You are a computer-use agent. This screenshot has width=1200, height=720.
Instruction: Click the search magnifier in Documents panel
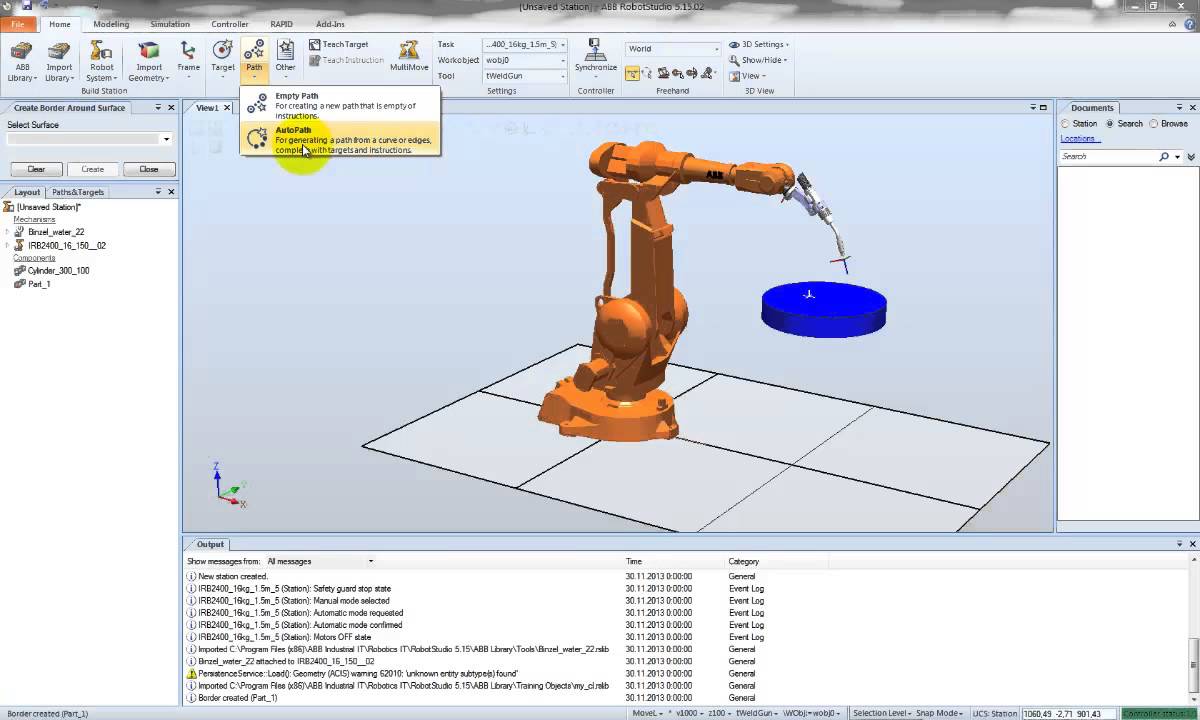(1164, 157)
